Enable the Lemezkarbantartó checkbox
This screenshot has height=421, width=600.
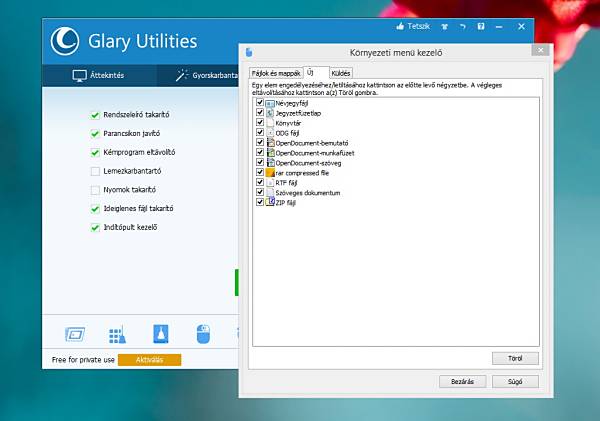95,171
